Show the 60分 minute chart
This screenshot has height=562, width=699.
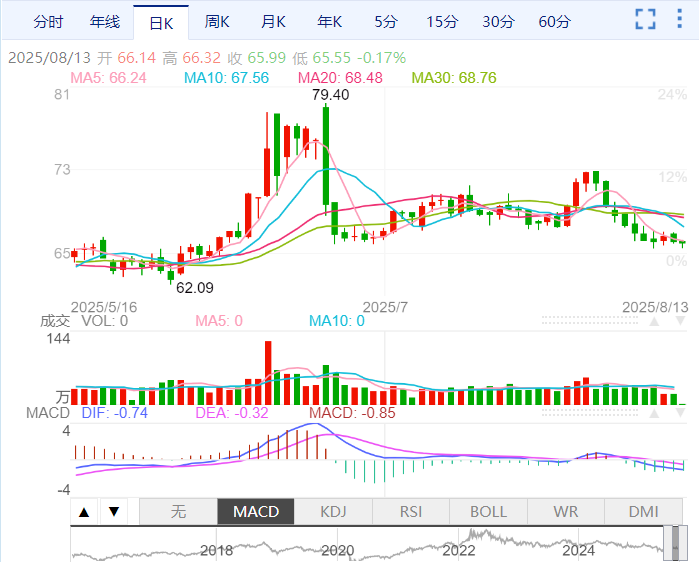[555, 21]
